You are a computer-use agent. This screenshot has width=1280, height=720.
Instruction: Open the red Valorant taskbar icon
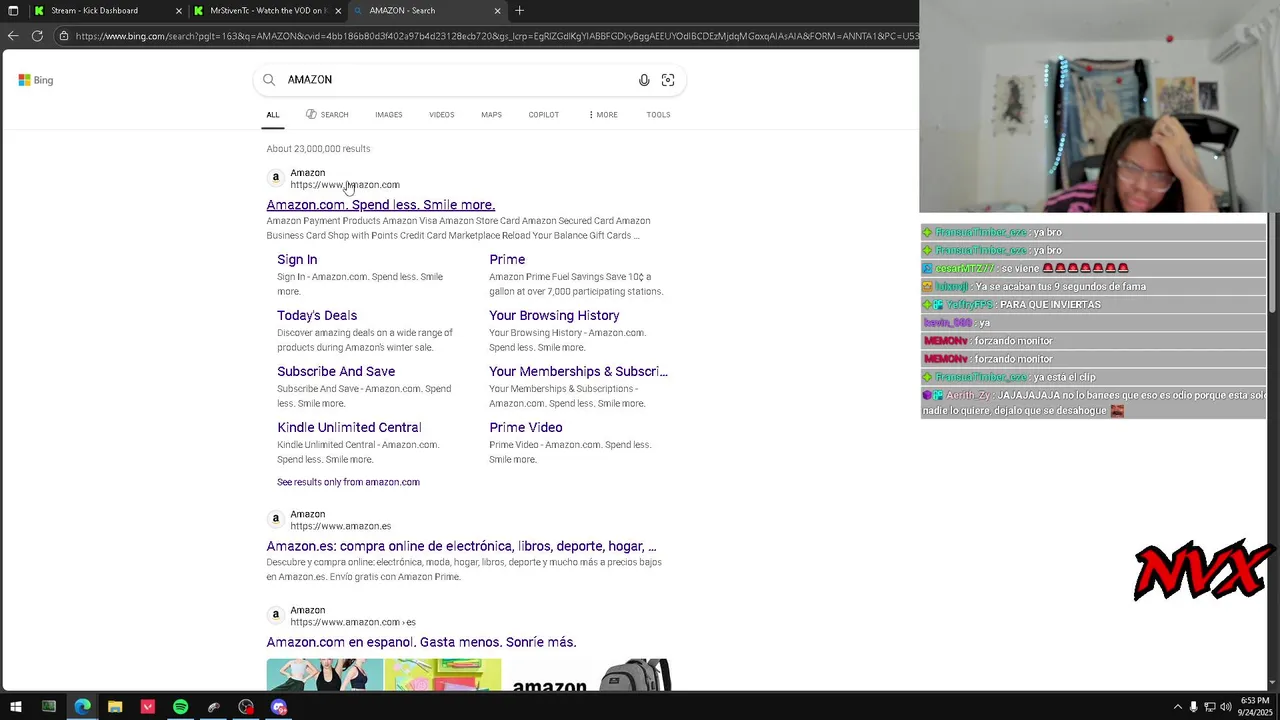pyautogui.click(x=148, y=707)
